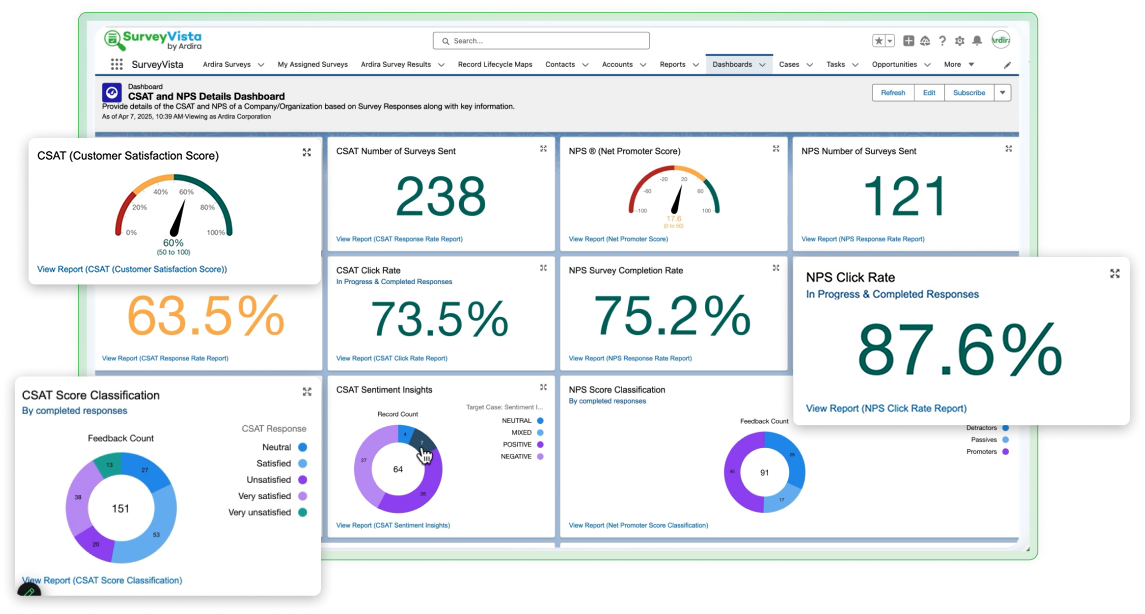Expand the NPS Click Rate widget
The image size is (1145, 614).
point(1114,274)
